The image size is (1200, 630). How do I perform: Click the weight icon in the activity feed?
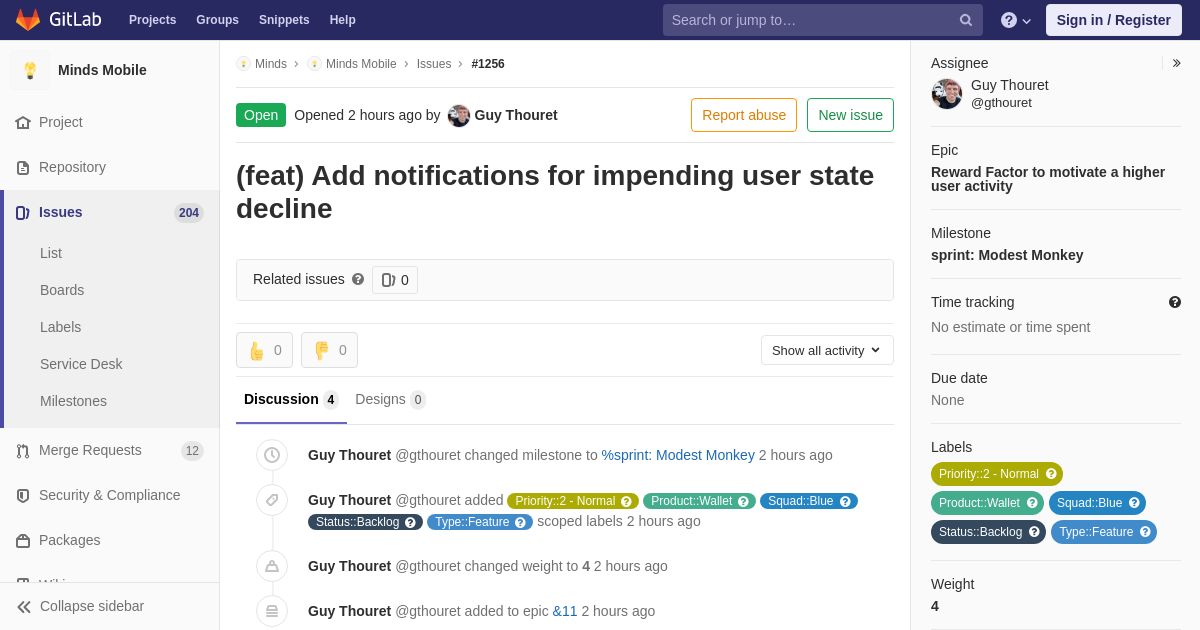point(272,566)
